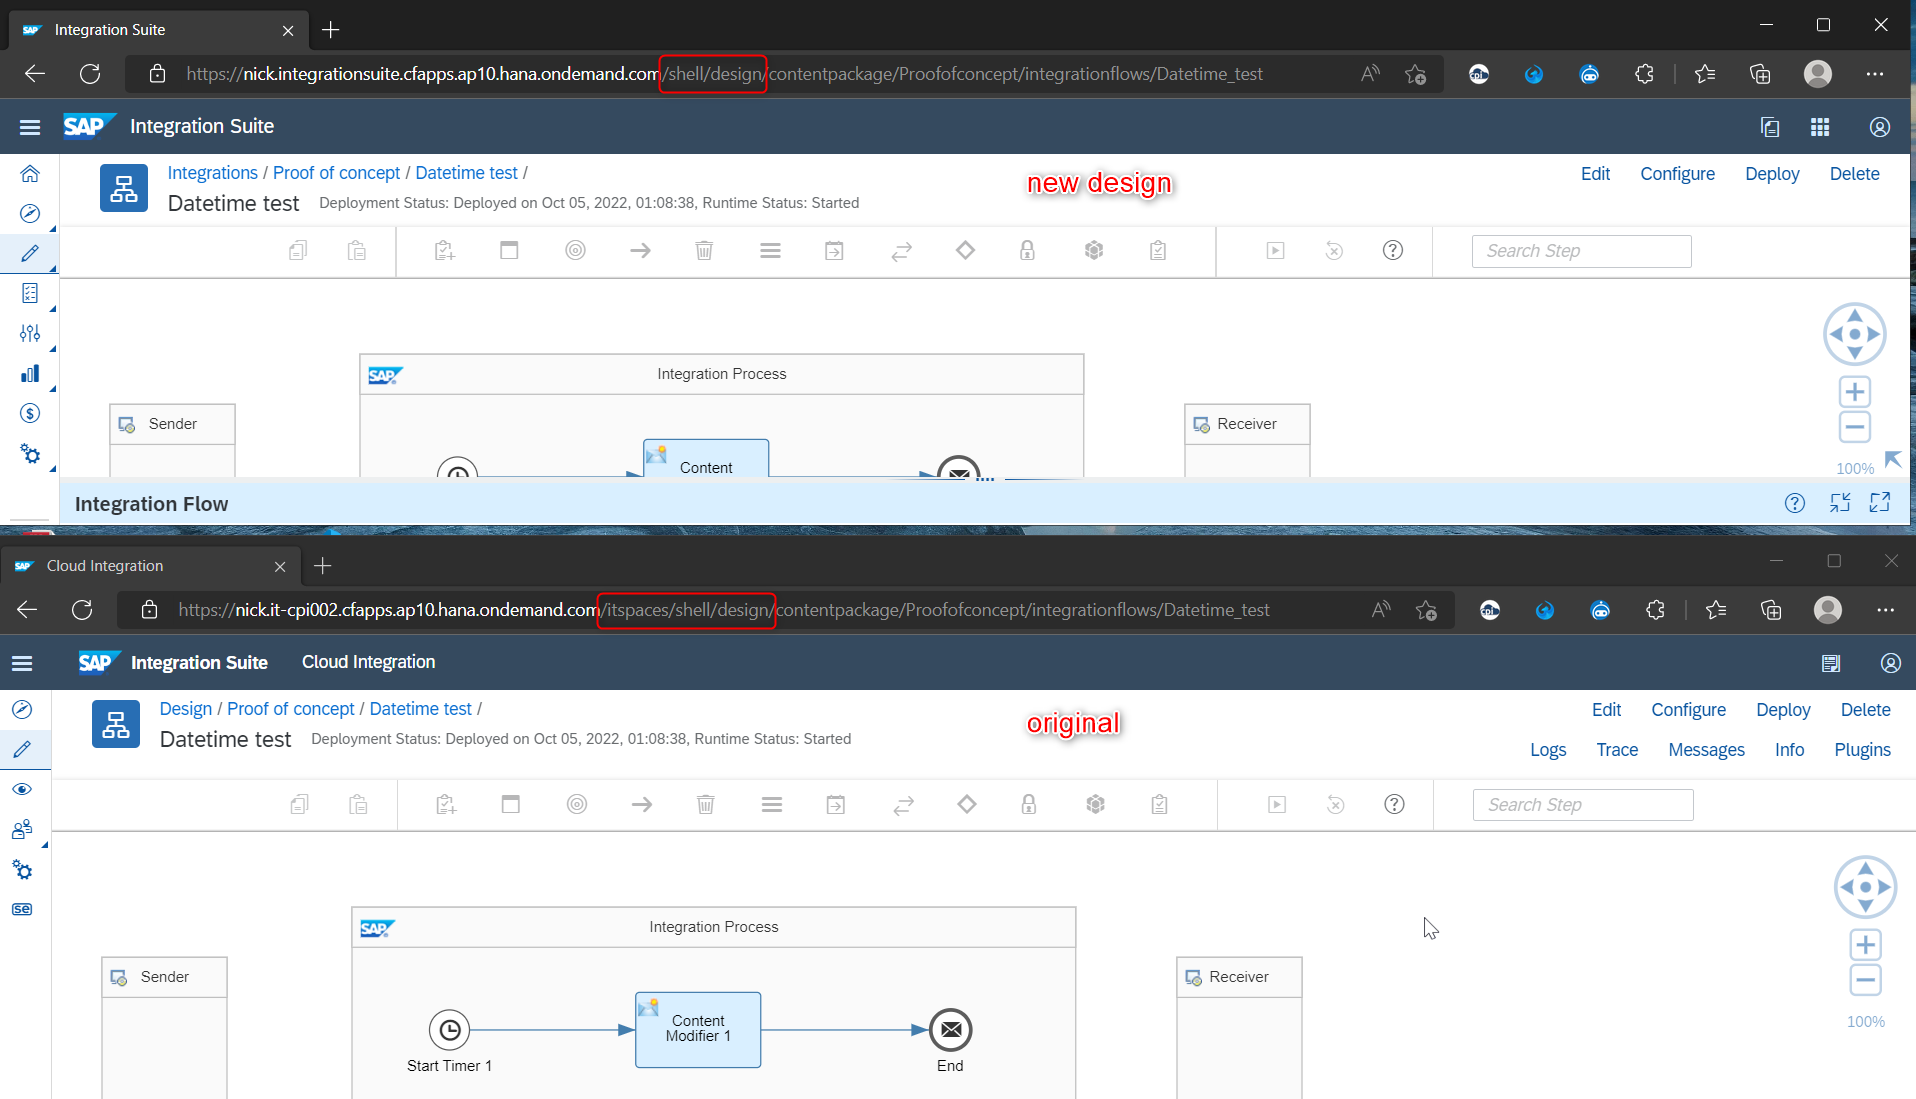Open browser profile menu in address bar row
The height and width of the screenshot is (1099, 1916).
[x=1817, y=73]
